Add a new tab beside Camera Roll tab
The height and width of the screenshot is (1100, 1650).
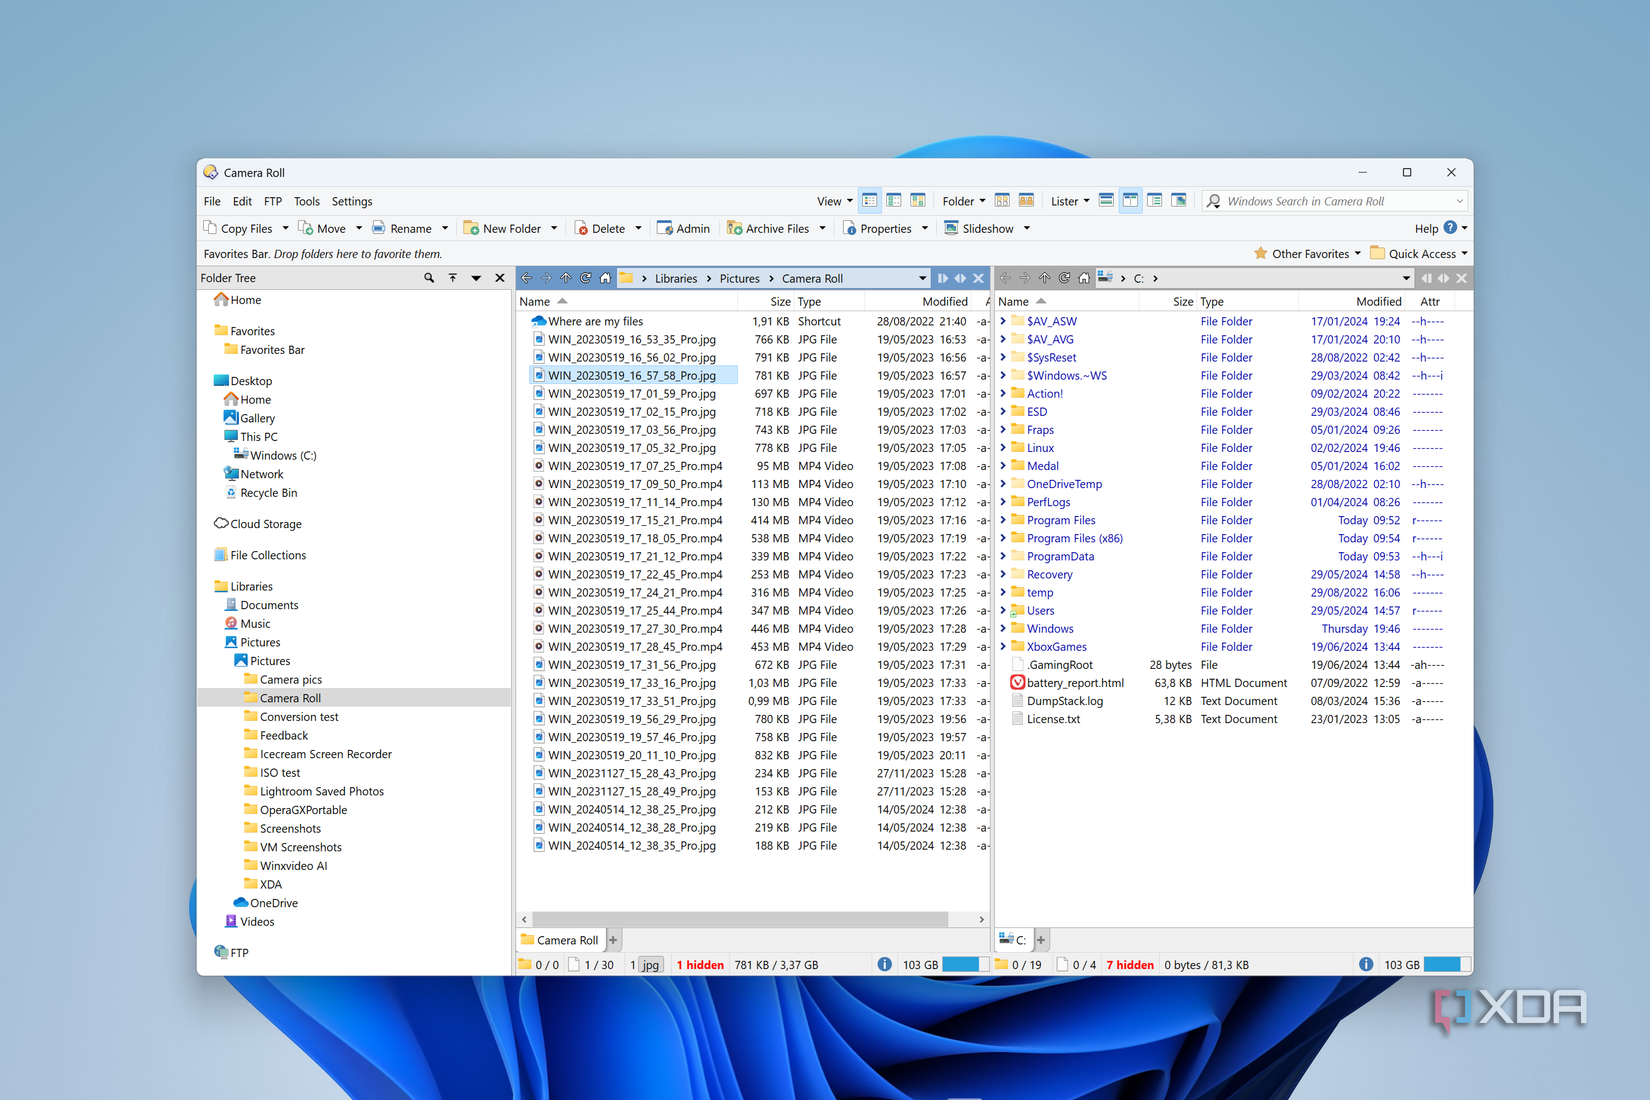click(613, 940)
